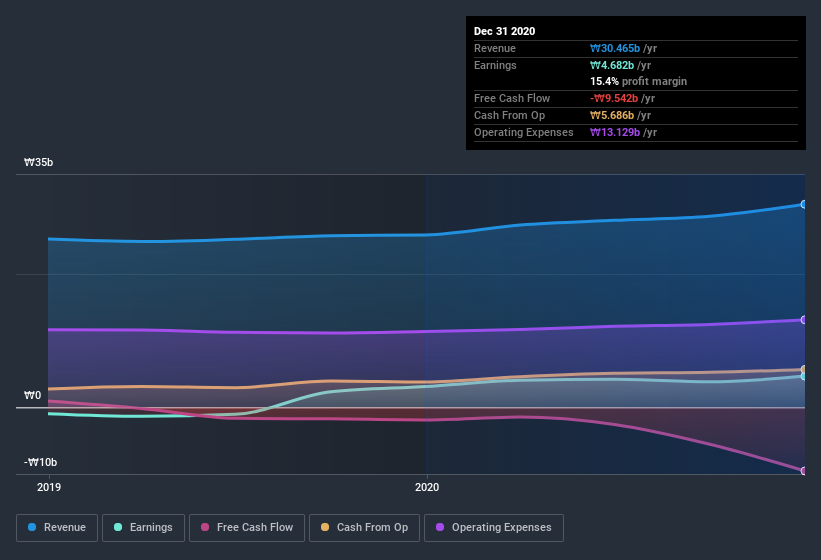Viewport: 821px width, 560px height.
Task: Click the -₩9.542b free cash flow value
Action: pos(614,98)
